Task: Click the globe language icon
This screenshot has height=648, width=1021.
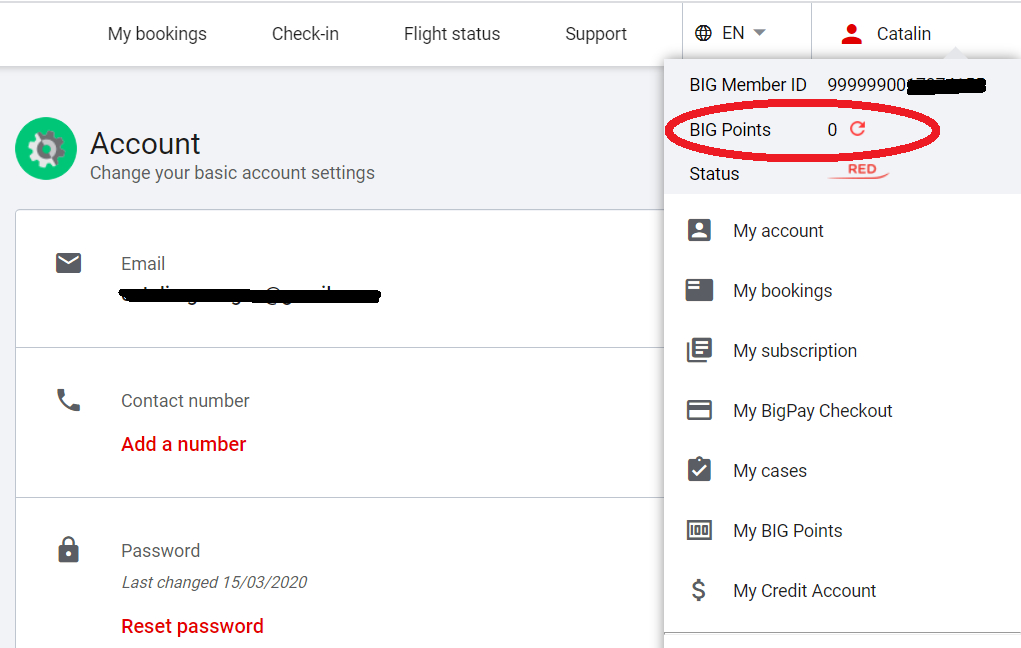Action: [x=703, y=33]
